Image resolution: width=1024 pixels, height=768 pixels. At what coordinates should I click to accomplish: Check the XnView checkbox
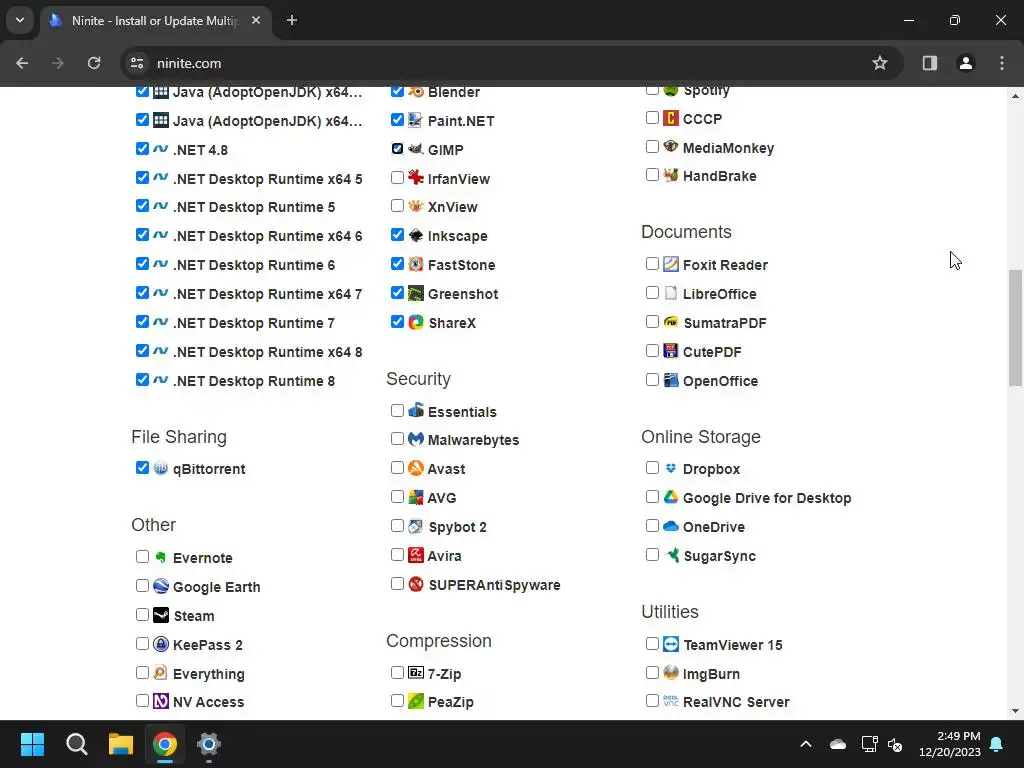(x=397, y=206)
